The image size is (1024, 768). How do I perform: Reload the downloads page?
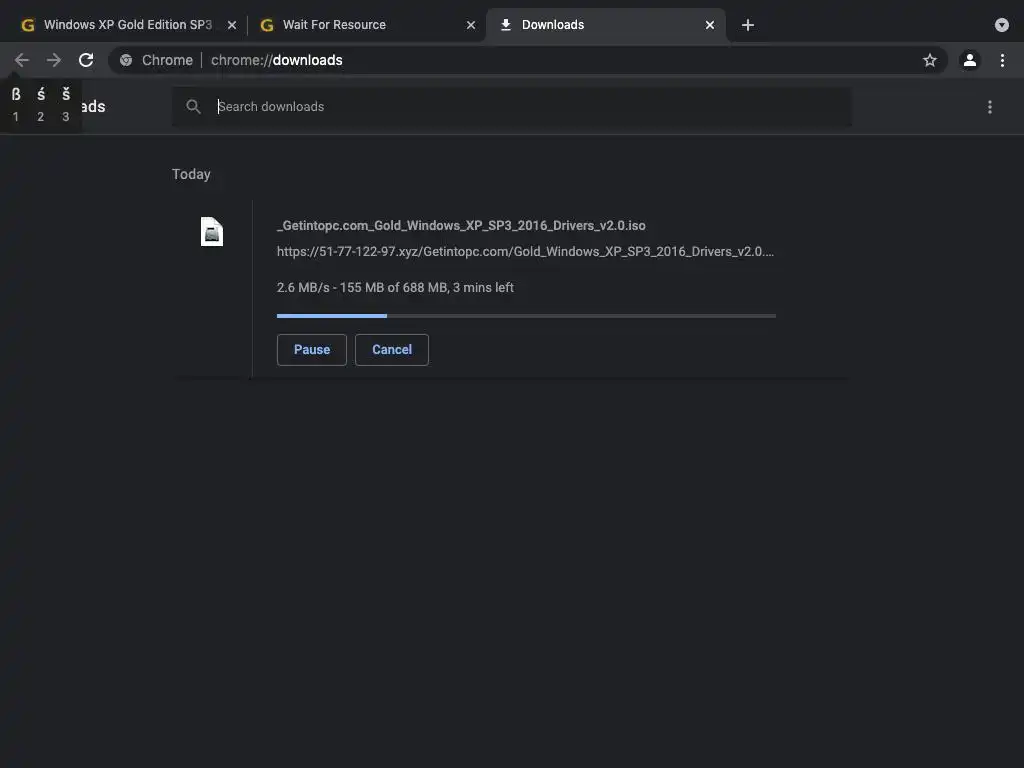click(x=86, y=60)
